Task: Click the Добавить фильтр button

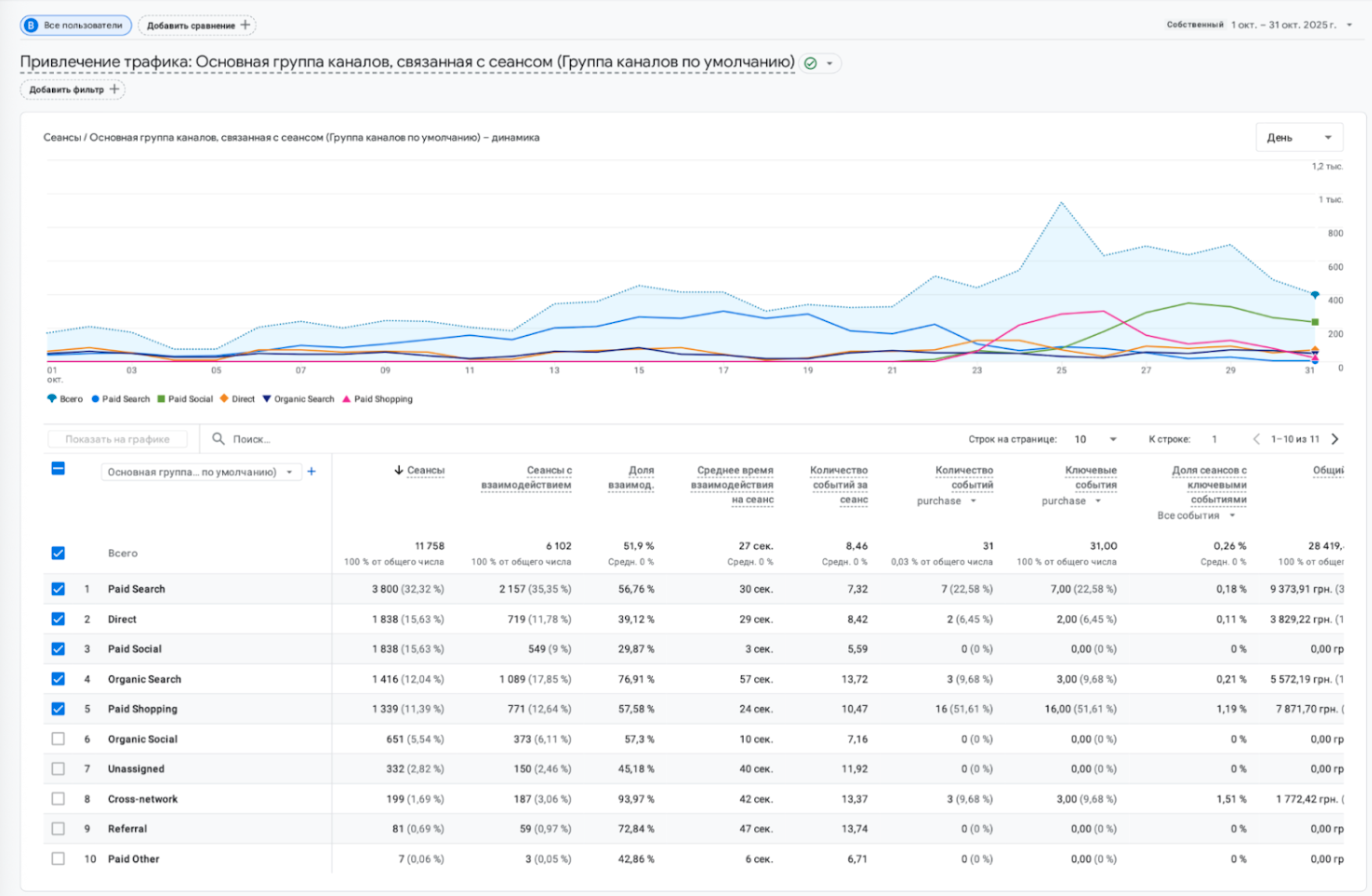Action: pyautogui.click(x=73, y=89)
